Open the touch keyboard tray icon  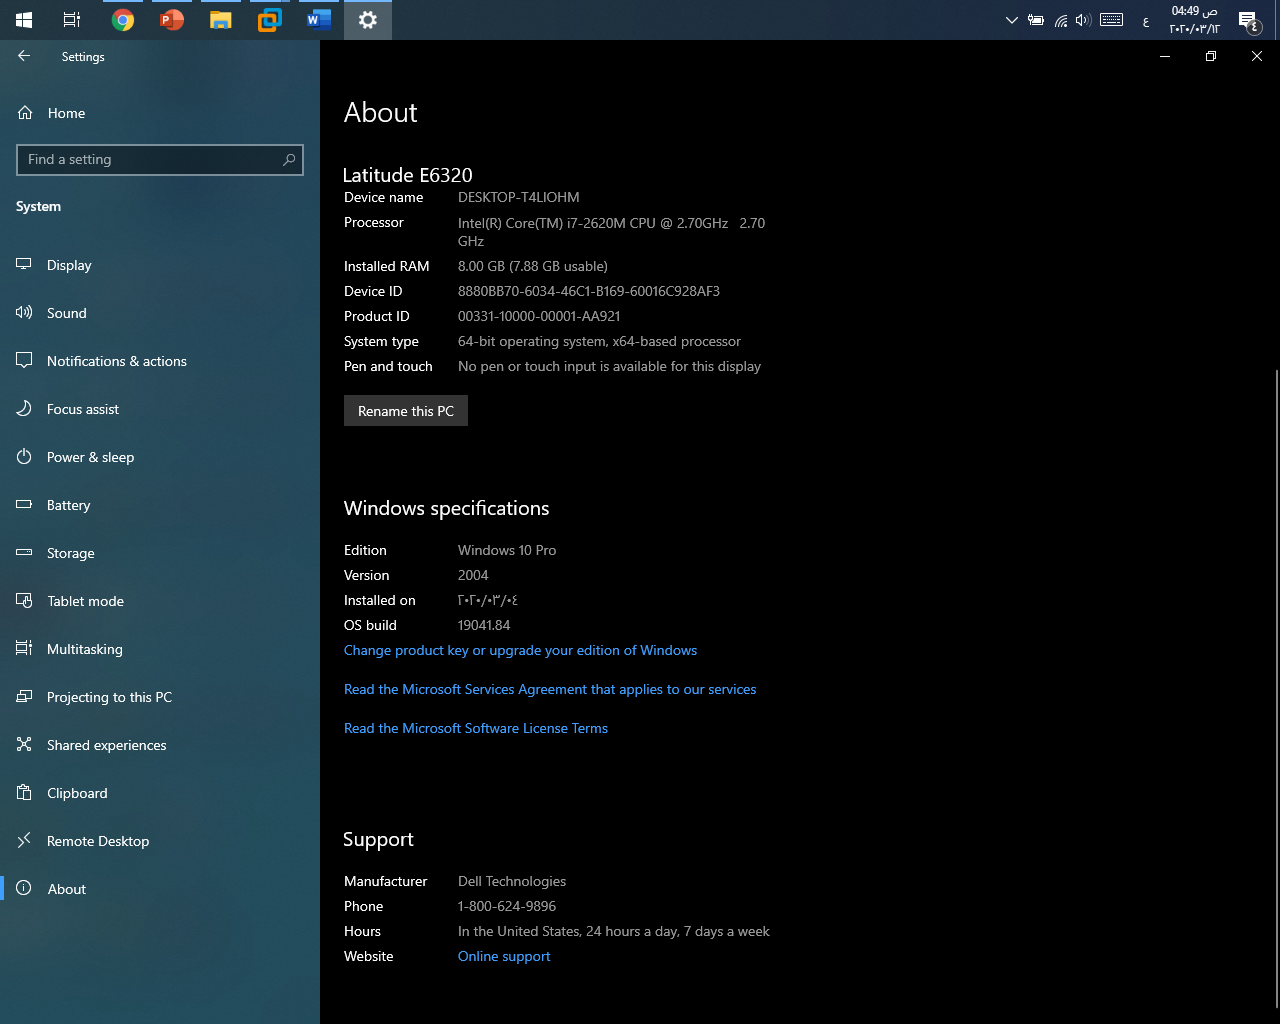pos(1112,20)
